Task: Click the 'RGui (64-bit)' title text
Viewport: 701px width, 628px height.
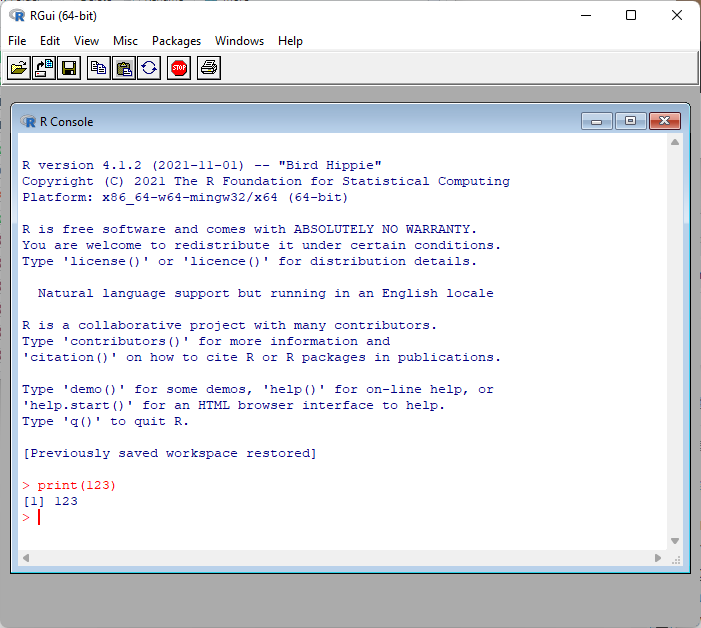Action: (x=63, y=16)
